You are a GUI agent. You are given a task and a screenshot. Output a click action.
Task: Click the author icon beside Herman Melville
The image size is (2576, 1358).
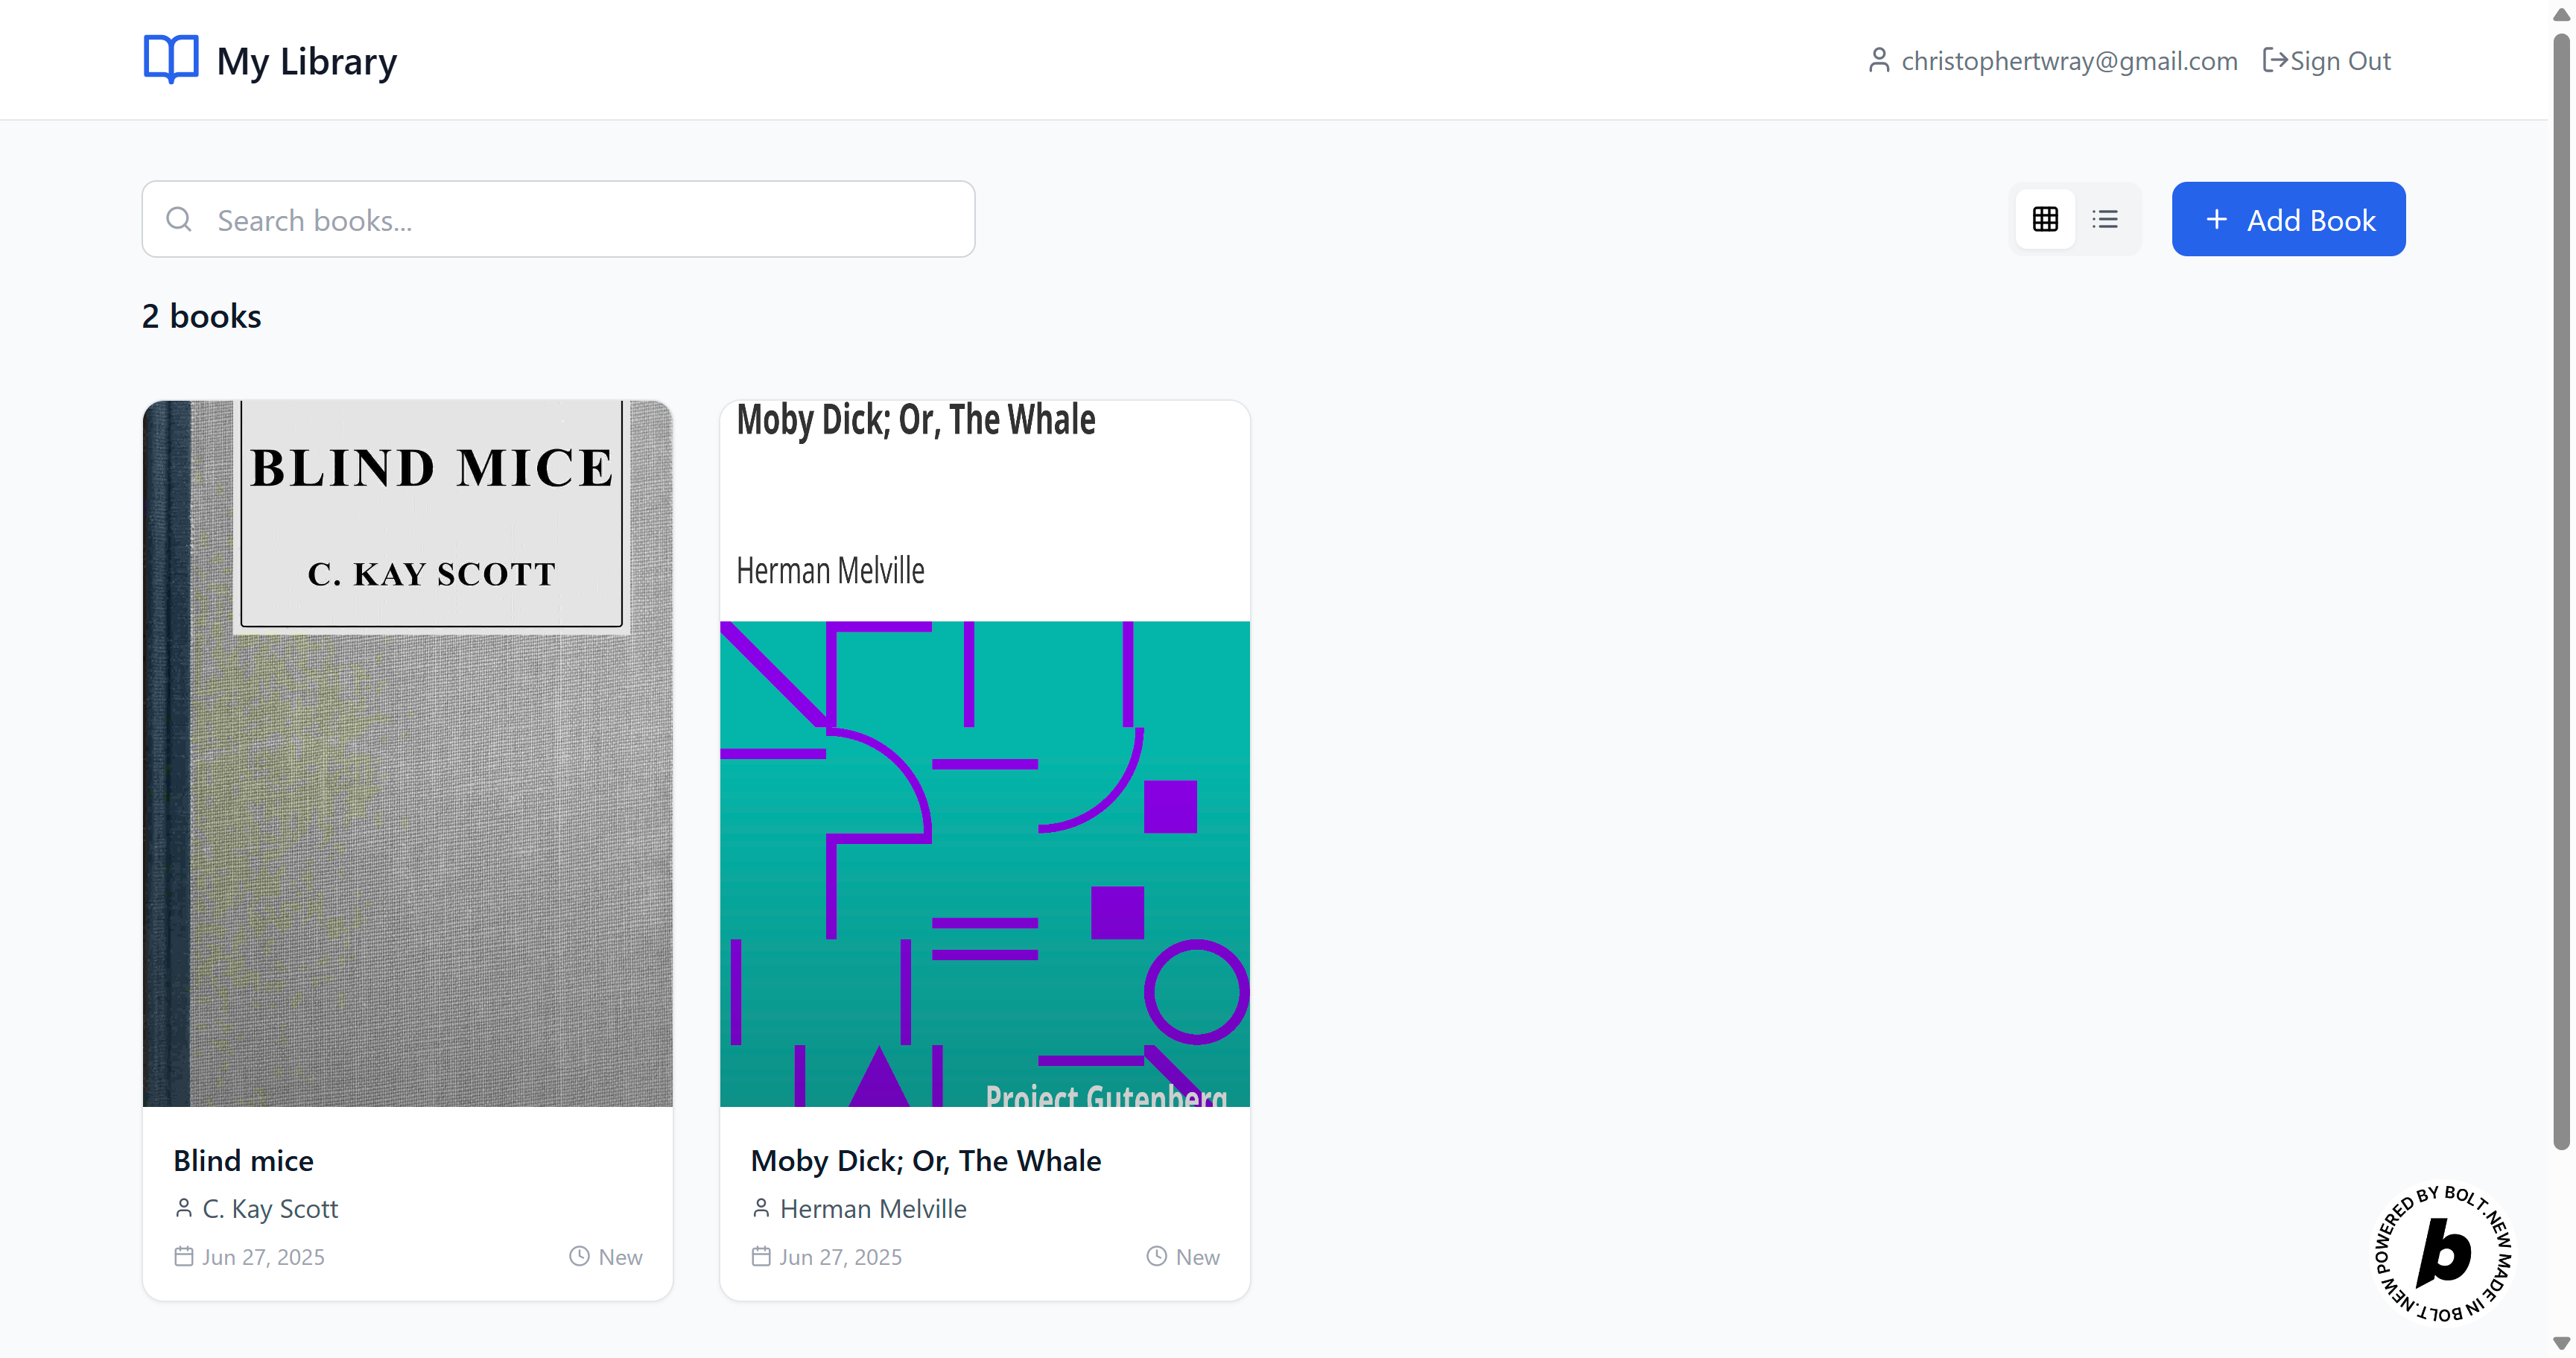(x=761, y=1208)
